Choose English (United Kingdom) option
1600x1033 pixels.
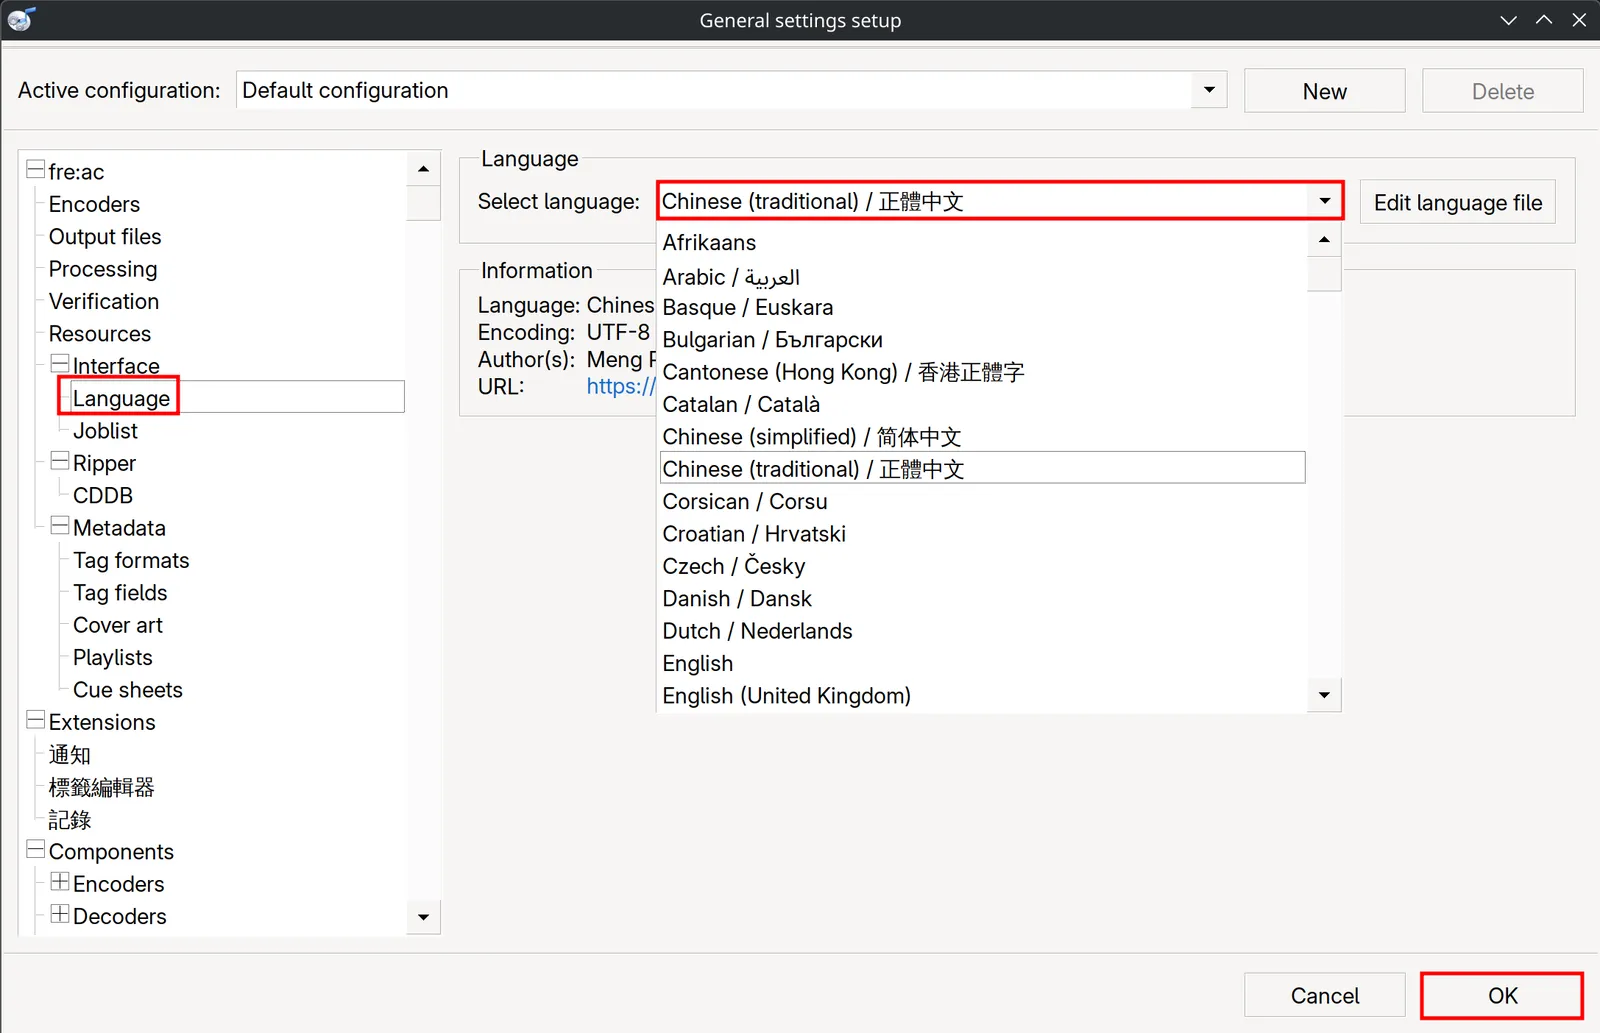coord(983,695)
